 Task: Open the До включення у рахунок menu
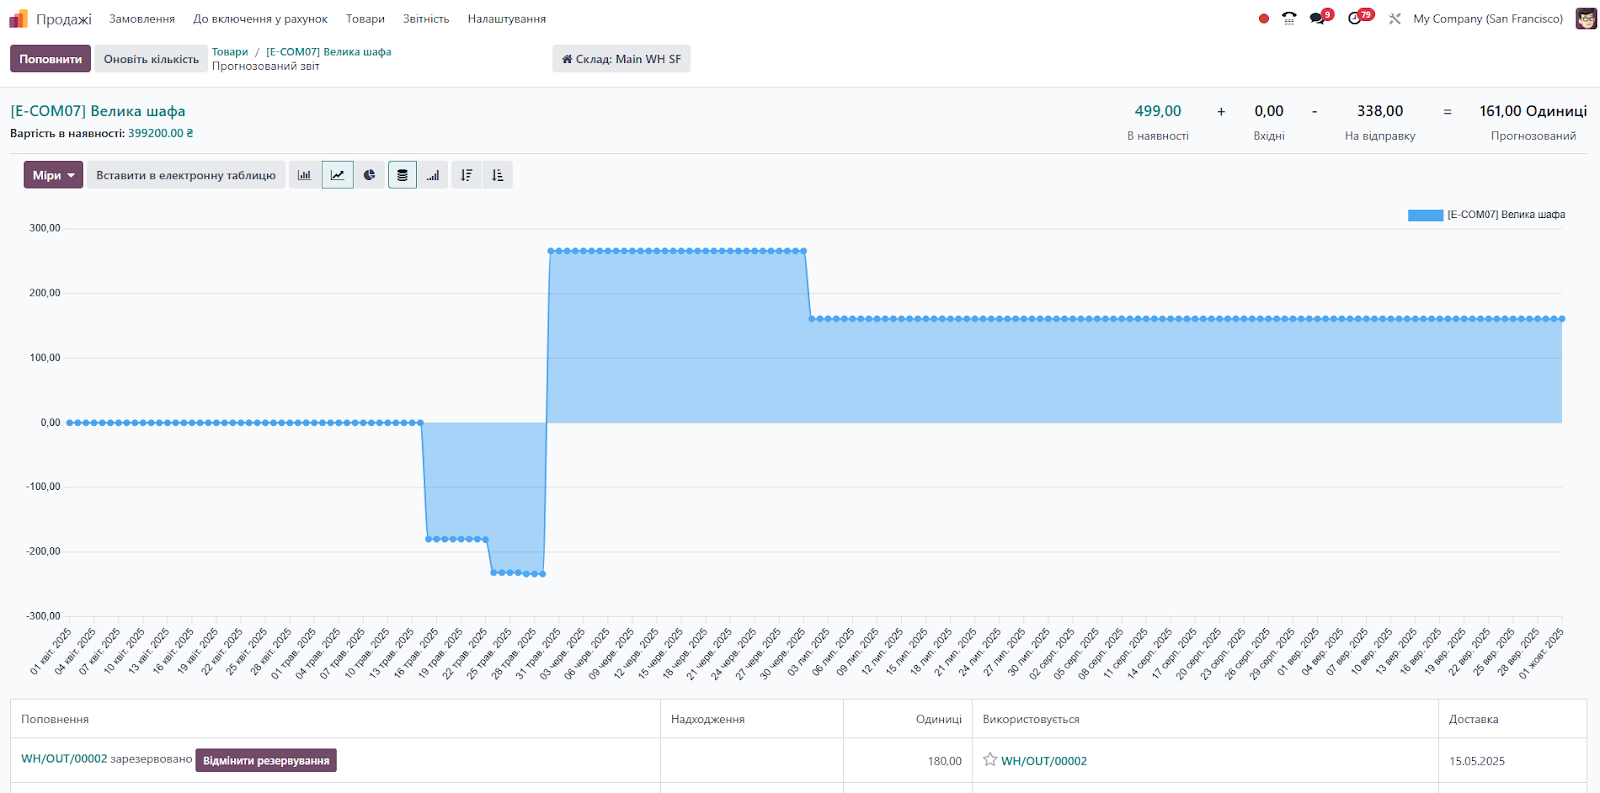[x=260, y=19]
